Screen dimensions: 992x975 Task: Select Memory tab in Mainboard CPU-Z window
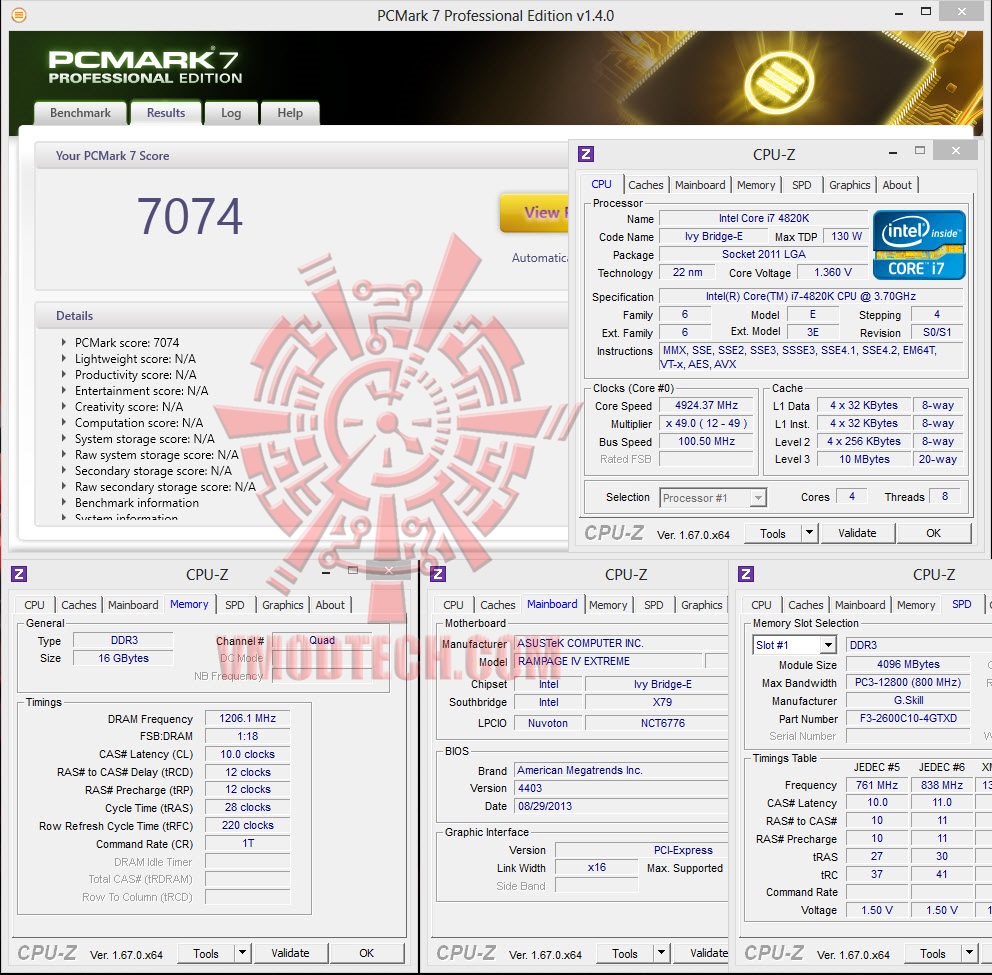click(607, 605)
